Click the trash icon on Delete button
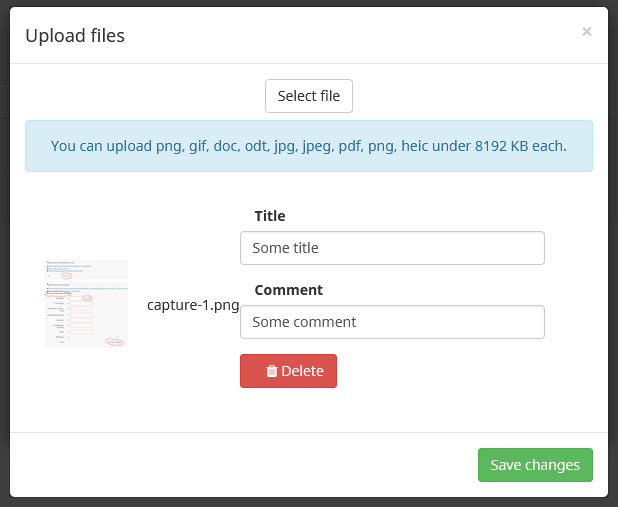This screenshot has height=507, width=618. point(271,371)
